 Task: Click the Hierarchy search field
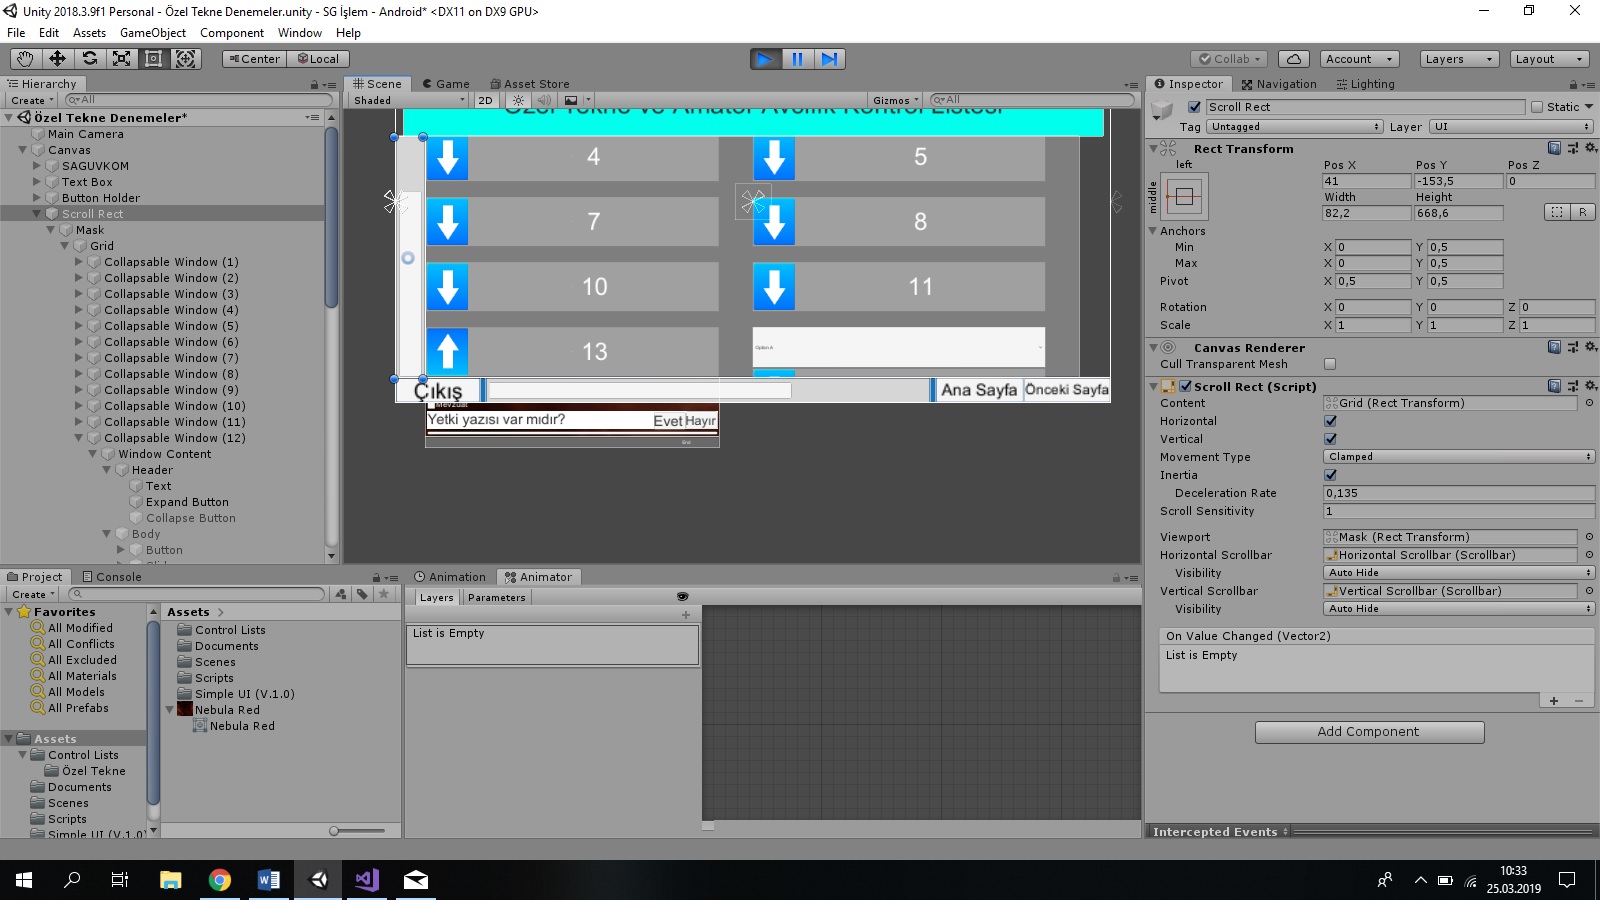click(198, 100)
